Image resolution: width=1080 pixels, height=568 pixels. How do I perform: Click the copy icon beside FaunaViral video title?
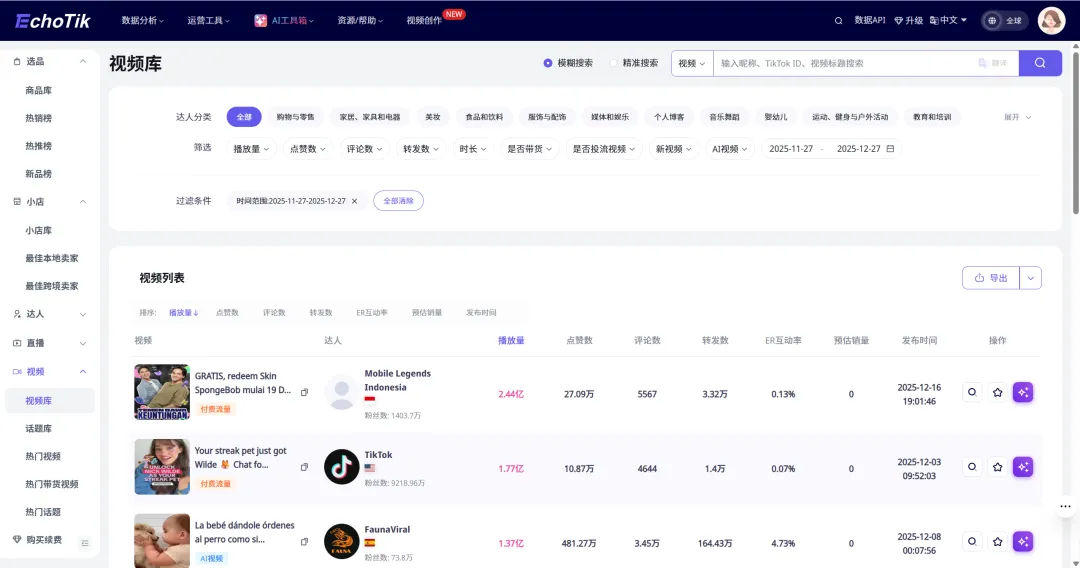click(305, 541)
